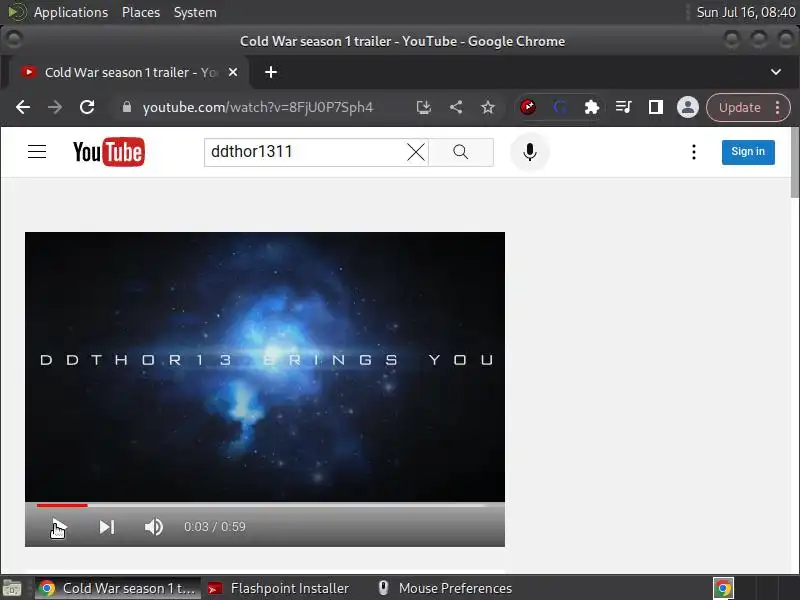Share this page using the share icon
The height and width of the screenshot is (600, 800).
456,107
